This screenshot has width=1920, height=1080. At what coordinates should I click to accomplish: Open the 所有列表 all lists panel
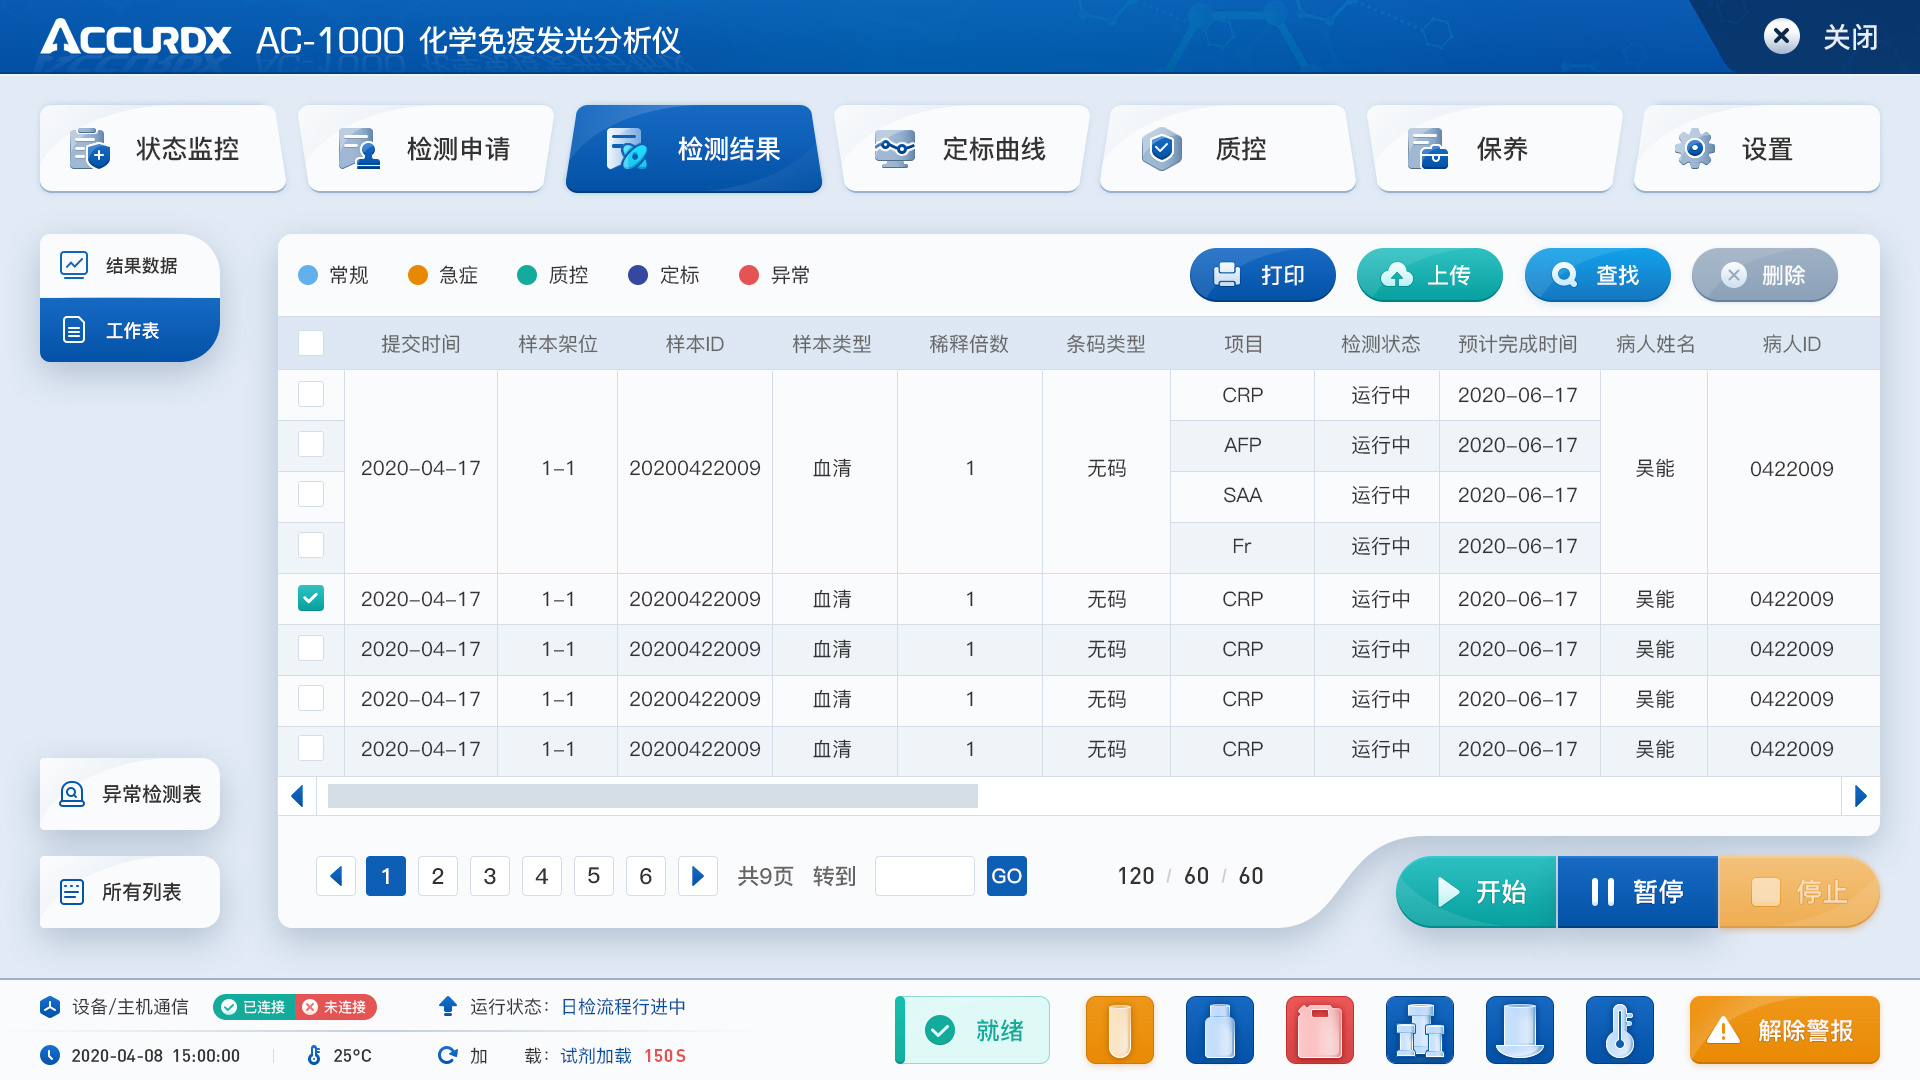tap(129, 891)
